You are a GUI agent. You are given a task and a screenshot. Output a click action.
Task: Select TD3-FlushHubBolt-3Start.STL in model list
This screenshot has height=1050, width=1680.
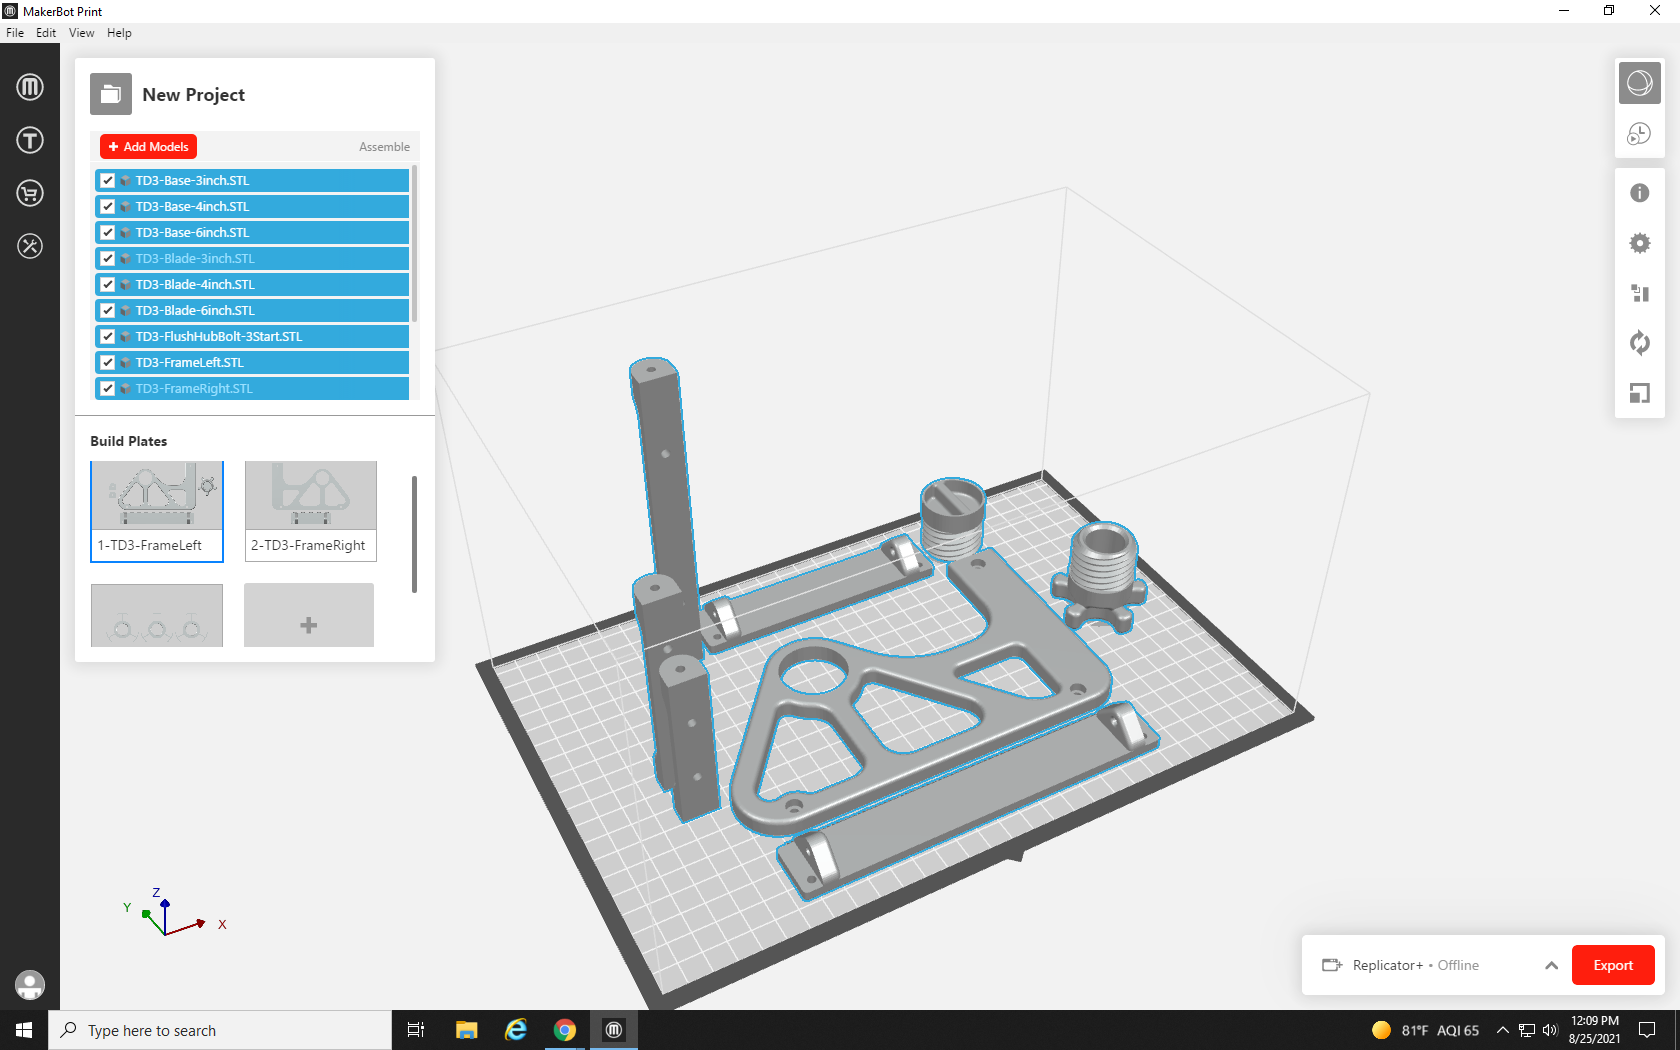[x=252, y=337]
